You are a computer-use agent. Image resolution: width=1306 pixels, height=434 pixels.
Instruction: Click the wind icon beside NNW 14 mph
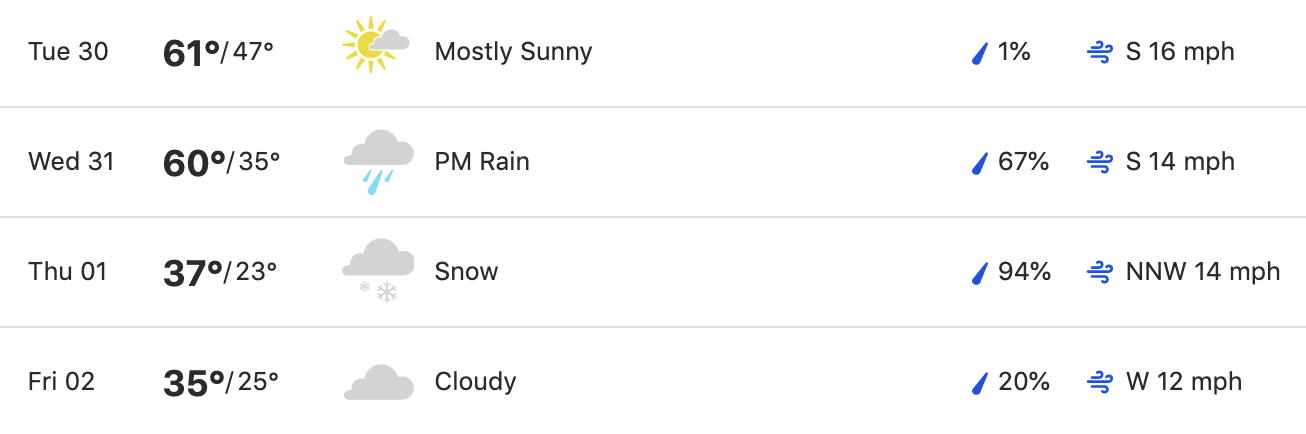click(1100, 272)
